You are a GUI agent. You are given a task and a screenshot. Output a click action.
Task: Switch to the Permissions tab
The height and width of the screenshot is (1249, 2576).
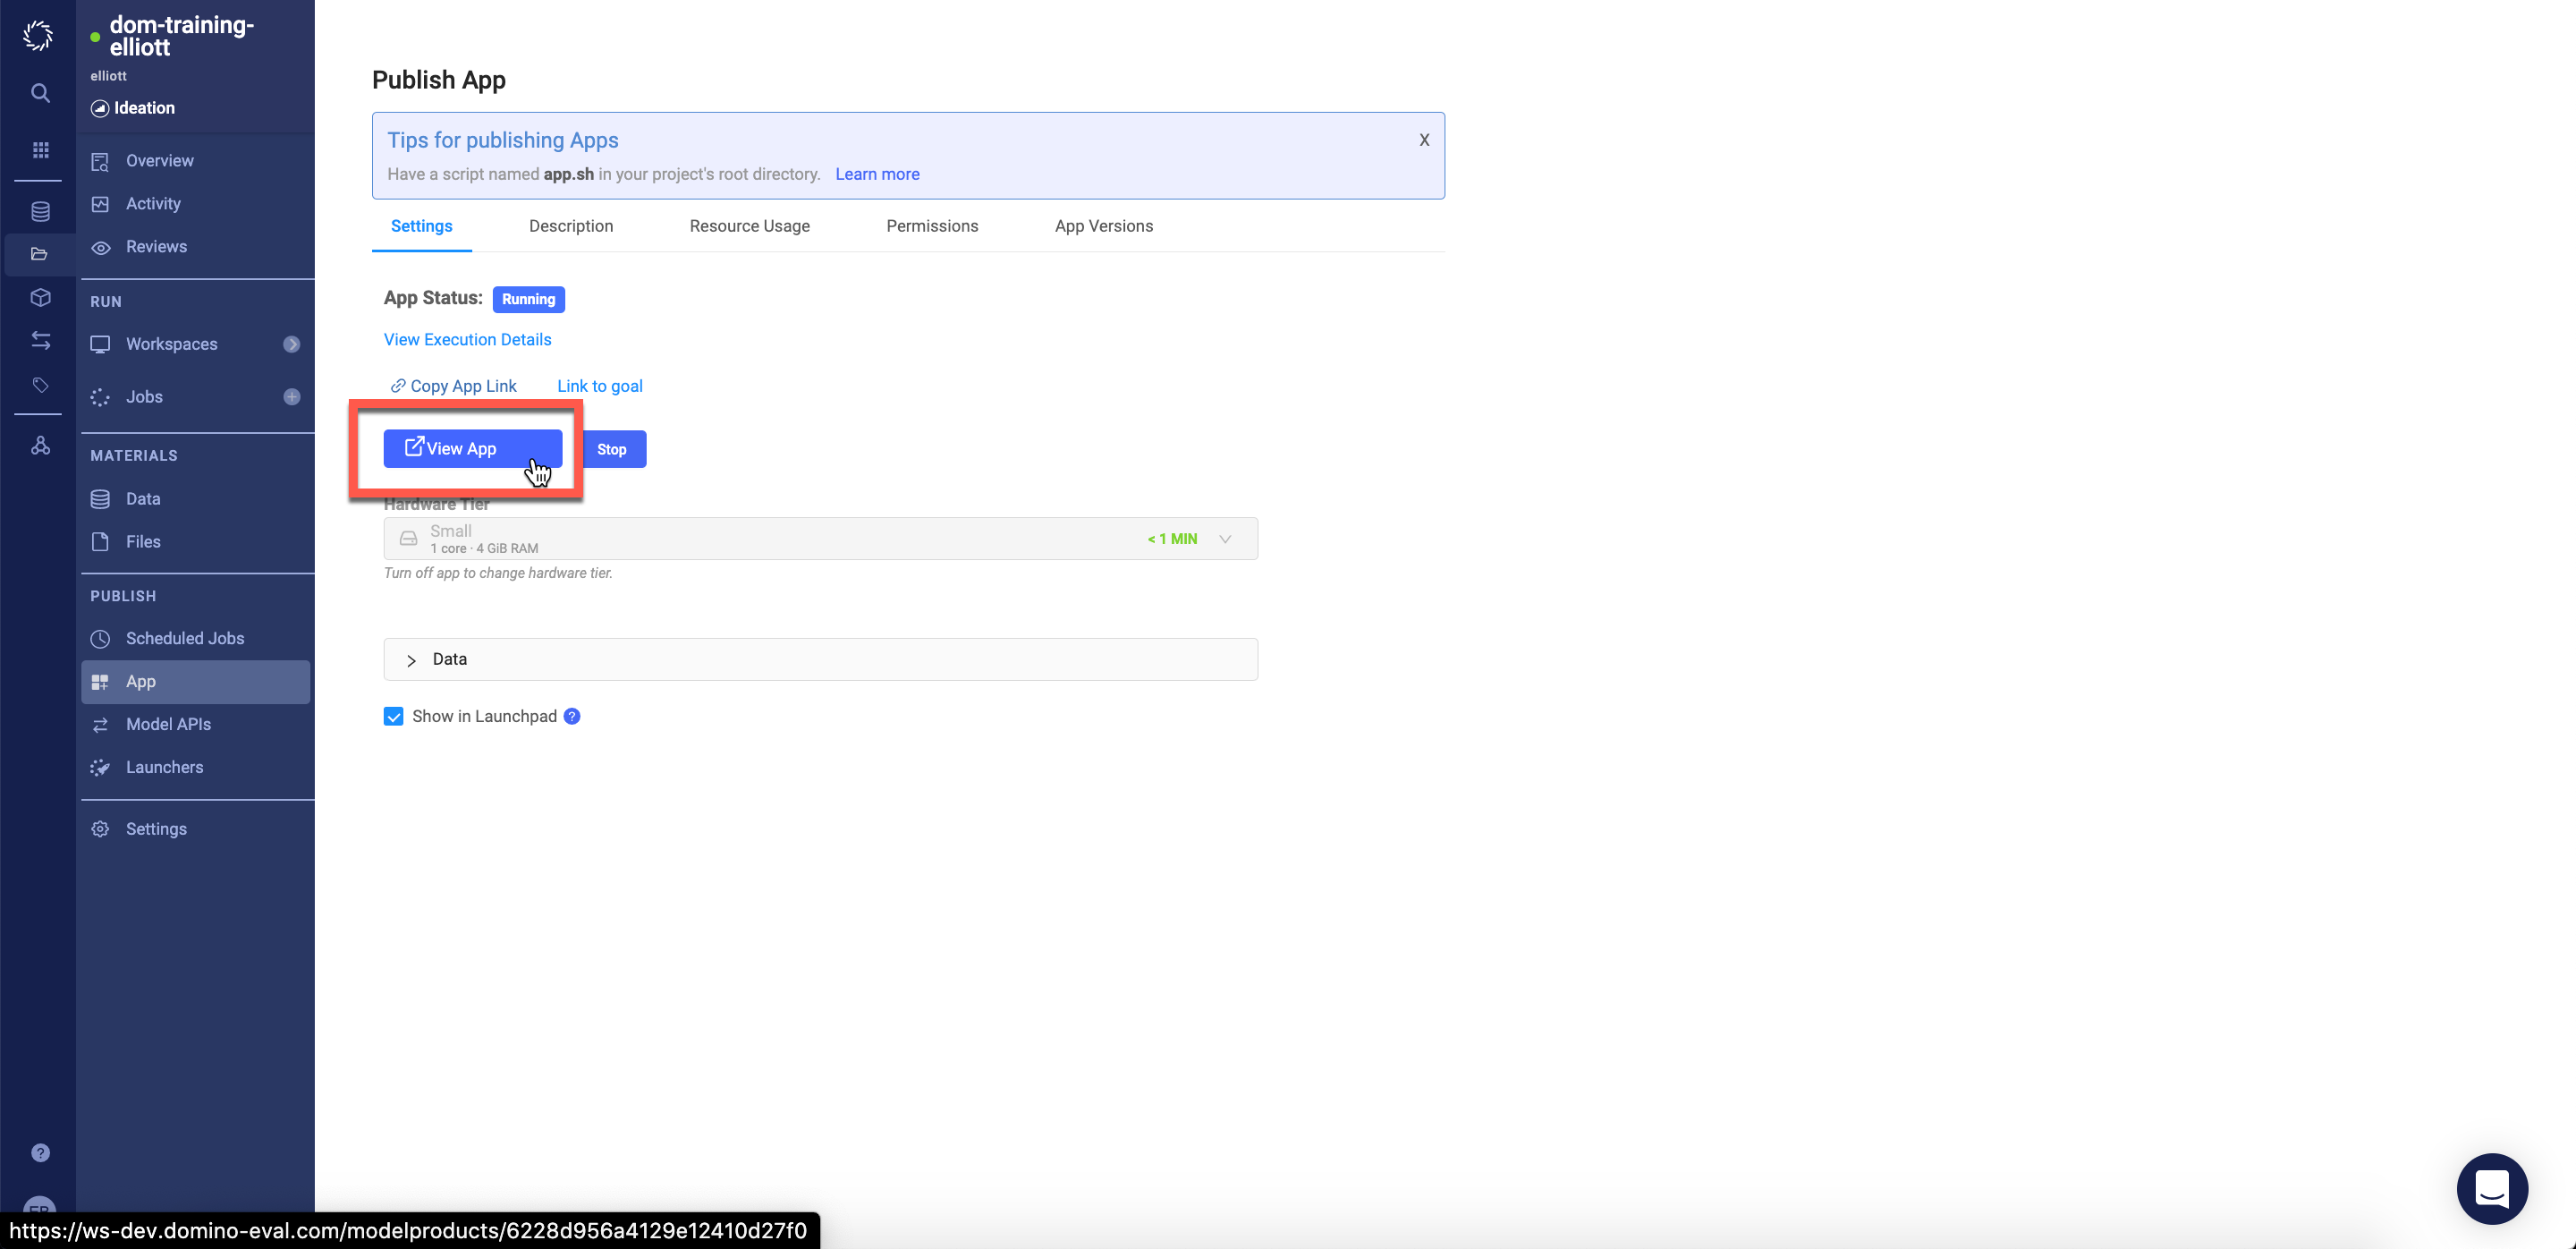931,226
